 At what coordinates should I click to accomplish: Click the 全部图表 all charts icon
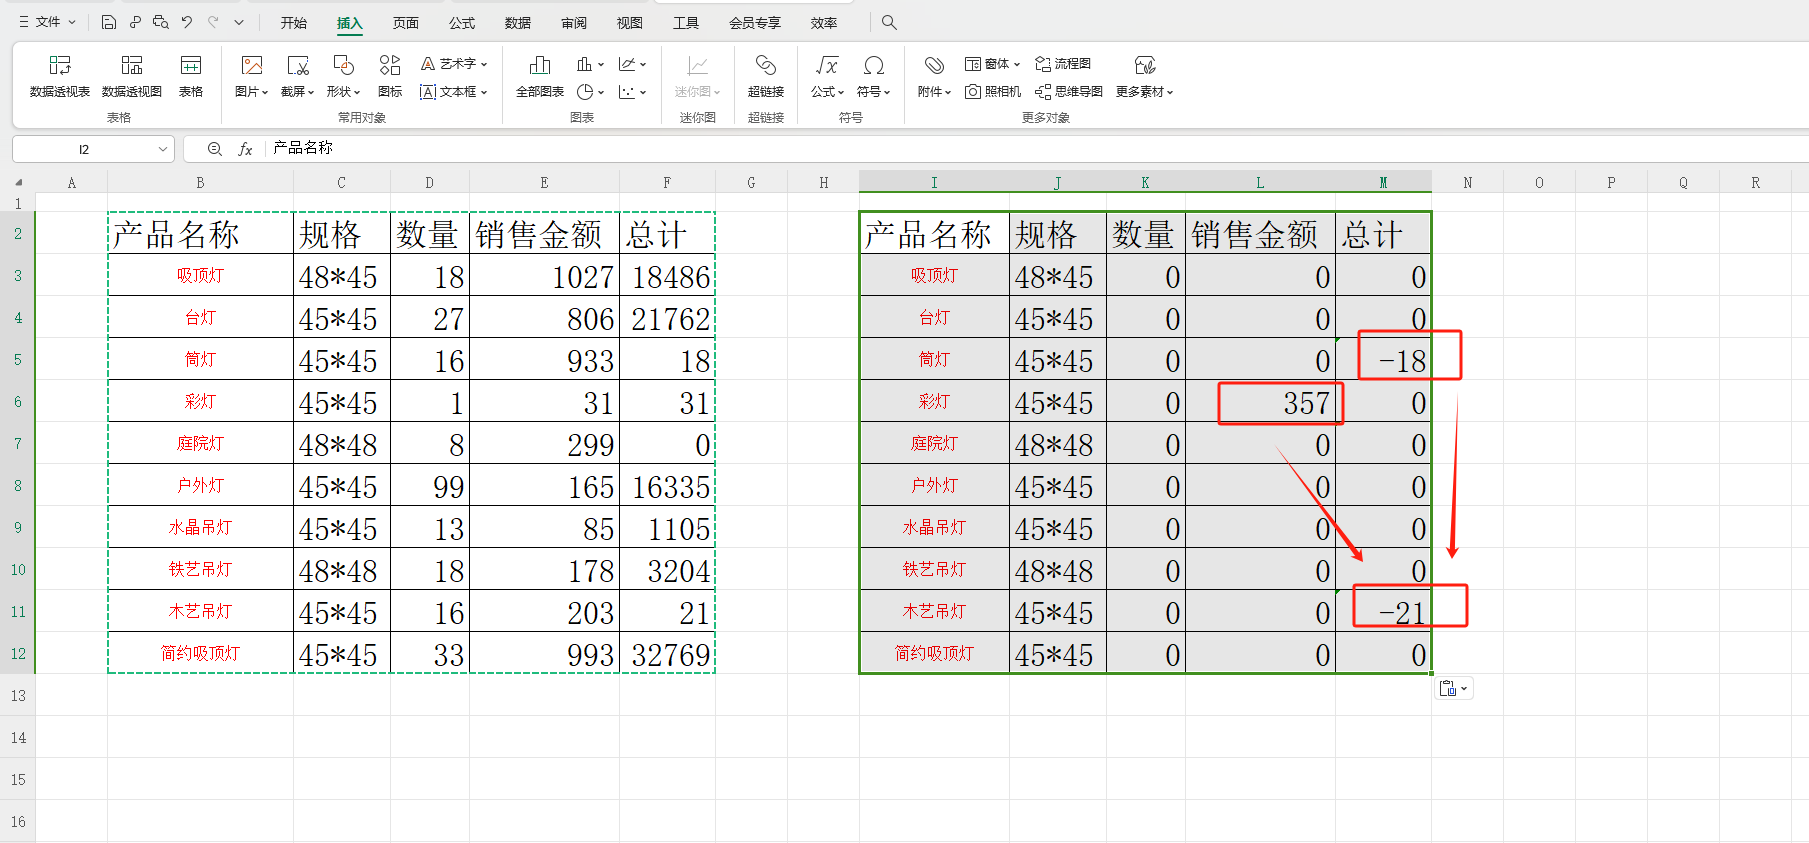click(x=540, y=66)
